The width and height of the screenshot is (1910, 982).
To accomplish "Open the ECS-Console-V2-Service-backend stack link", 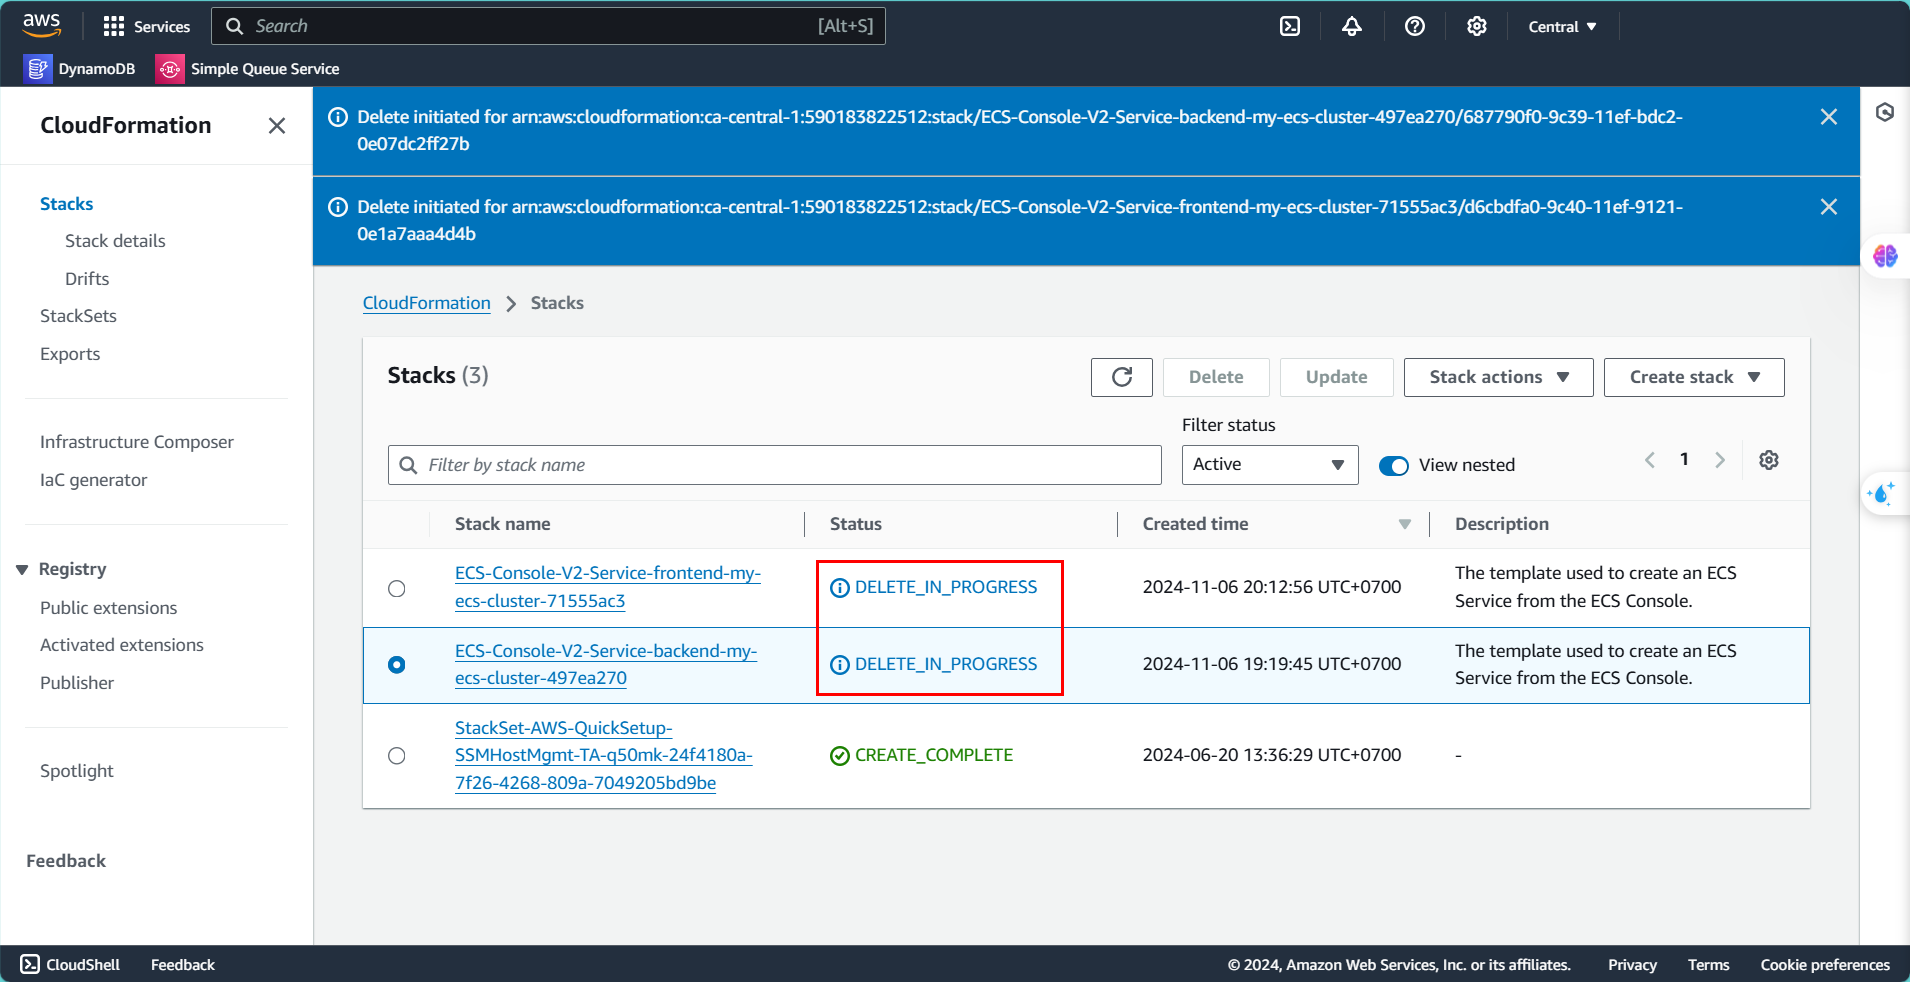I will coord(606,664).
